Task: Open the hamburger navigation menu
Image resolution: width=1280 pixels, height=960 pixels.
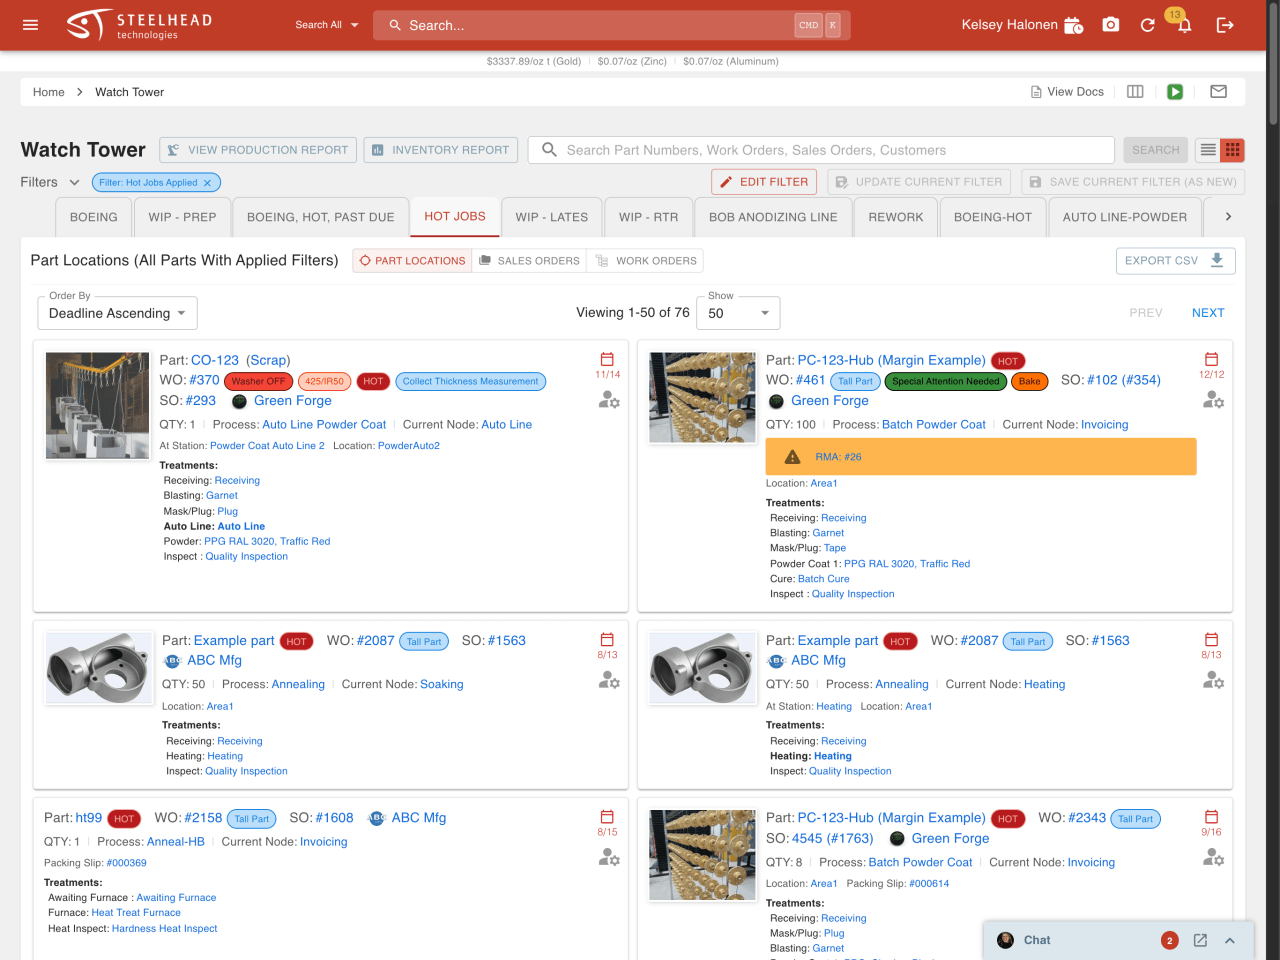Action: tap(30, 25)
